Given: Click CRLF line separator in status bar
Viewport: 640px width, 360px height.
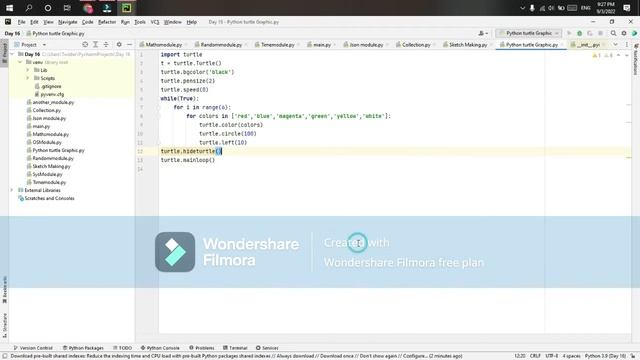Looking at the screenshot, I should pyautogui.click(x=535, y=356).
